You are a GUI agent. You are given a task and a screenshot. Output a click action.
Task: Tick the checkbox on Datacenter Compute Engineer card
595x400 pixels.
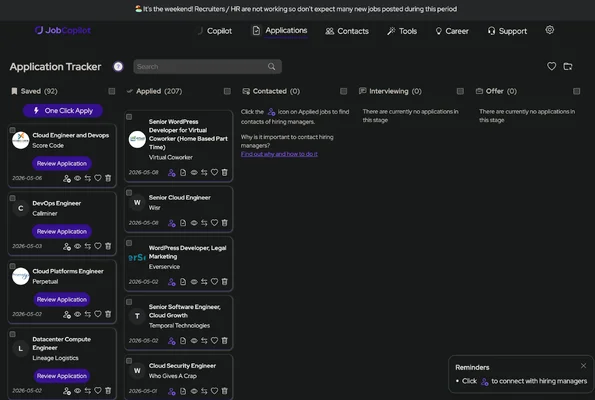(x=13, y=334)
